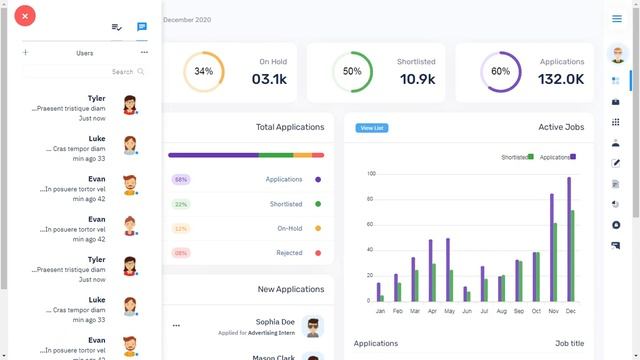Open the Users more options dots

pos(144,52)
